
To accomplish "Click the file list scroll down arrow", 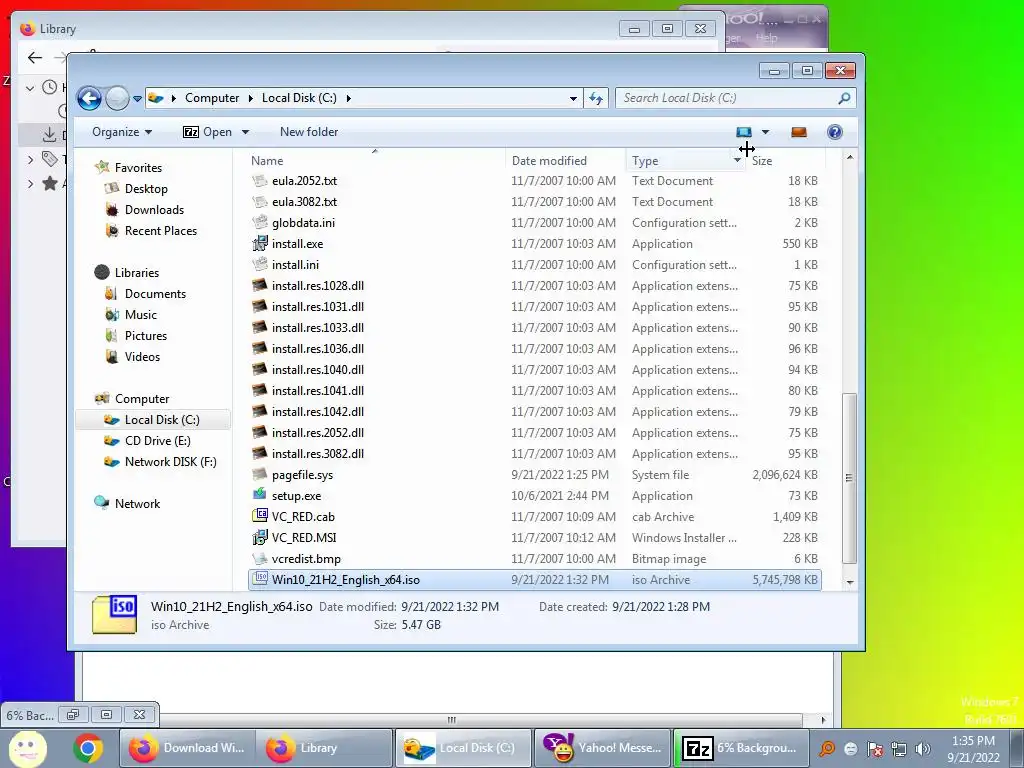I will [849, 581].
